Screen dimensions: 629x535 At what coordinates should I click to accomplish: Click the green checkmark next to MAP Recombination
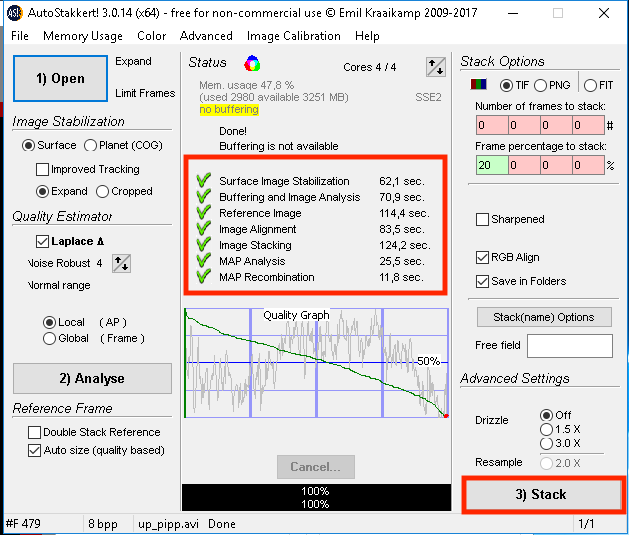pos(203,277)
